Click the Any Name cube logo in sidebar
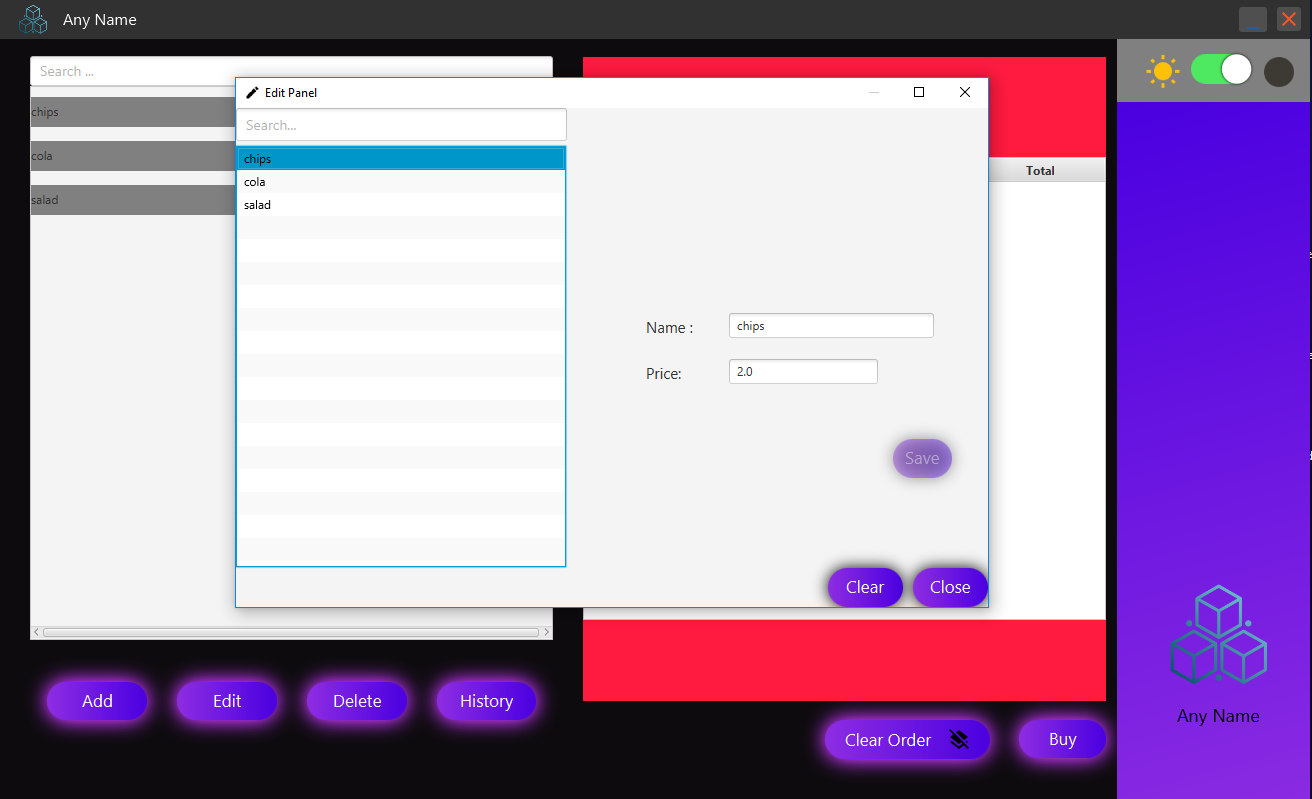This screenshot has height=799, width=1312. point(1218,634)
